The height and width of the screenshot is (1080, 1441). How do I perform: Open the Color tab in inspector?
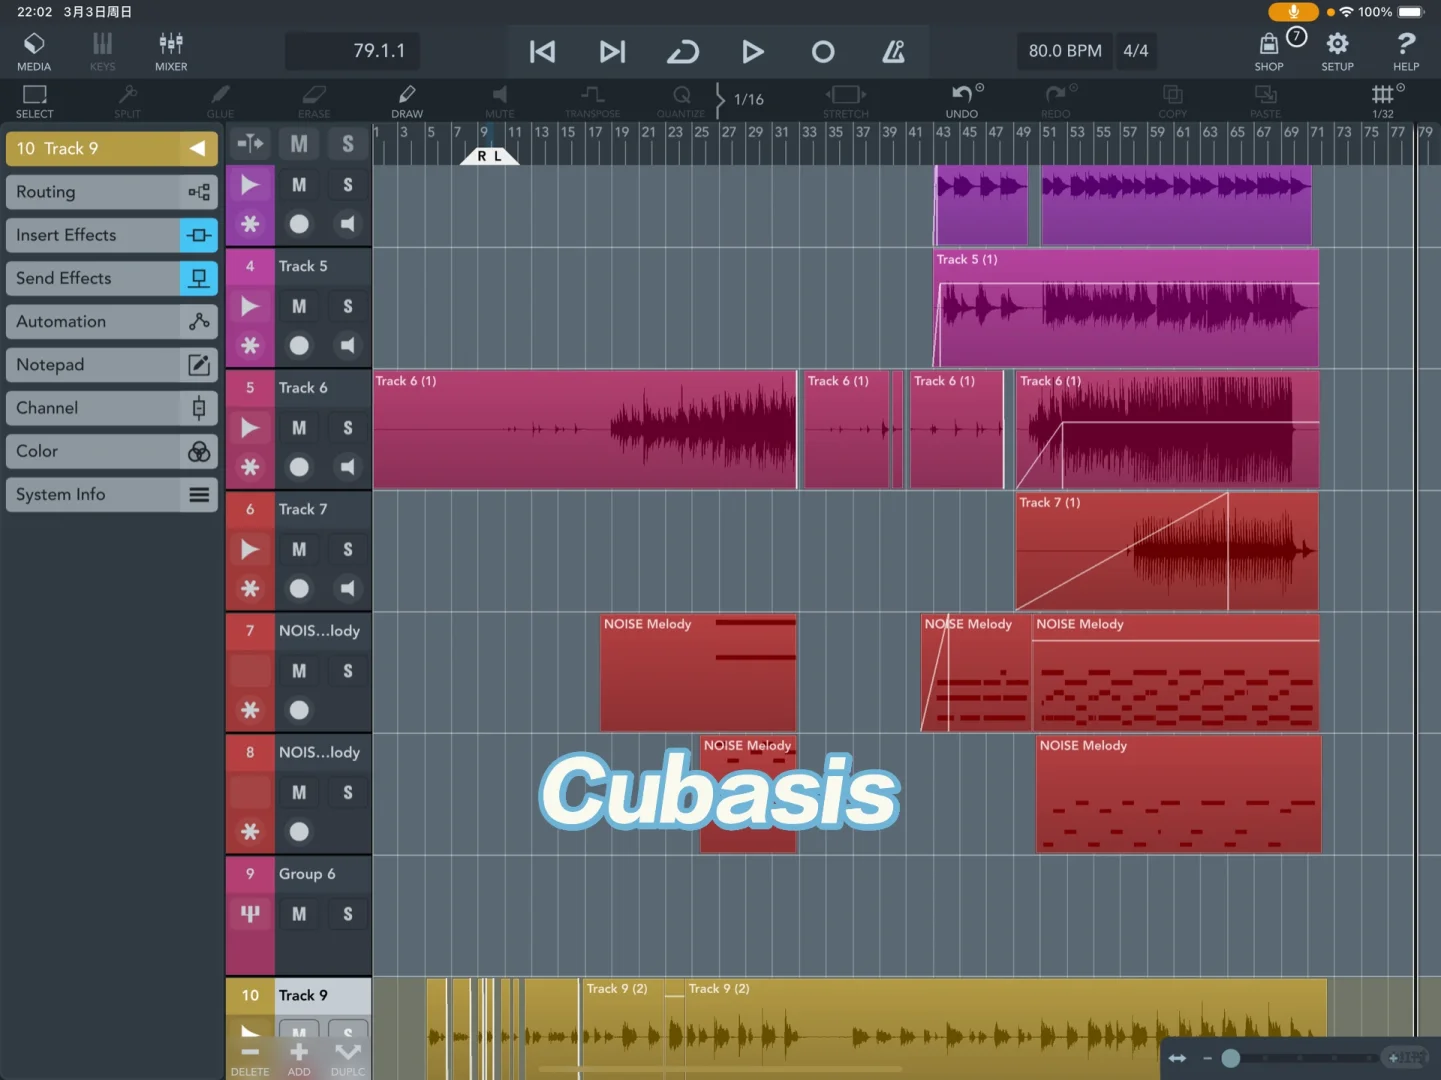coord(111,451)
